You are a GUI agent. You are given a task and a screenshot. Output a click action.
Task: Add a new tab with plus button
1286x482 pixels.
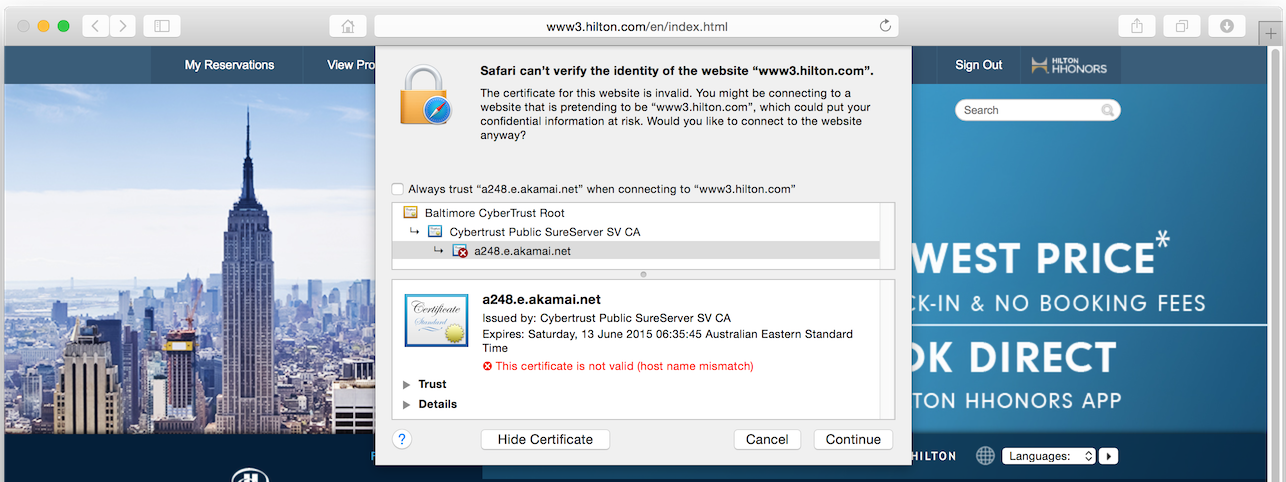1270,33
